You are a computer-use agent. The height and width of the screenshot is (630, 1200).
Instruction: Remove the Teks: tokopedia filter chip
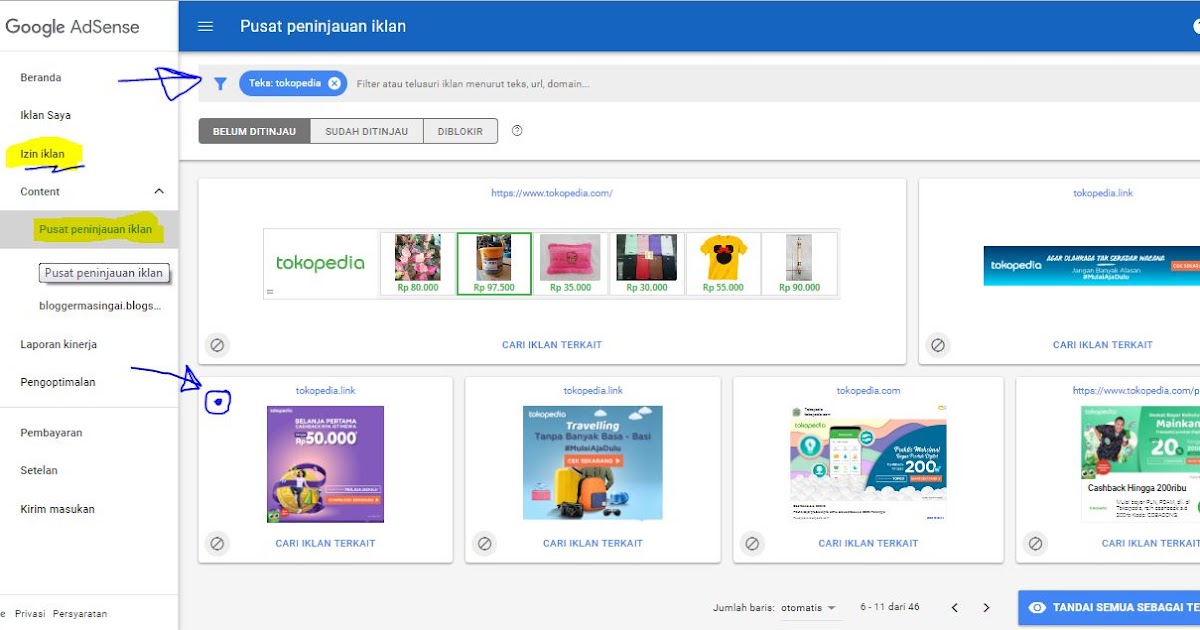pos(334,83)
